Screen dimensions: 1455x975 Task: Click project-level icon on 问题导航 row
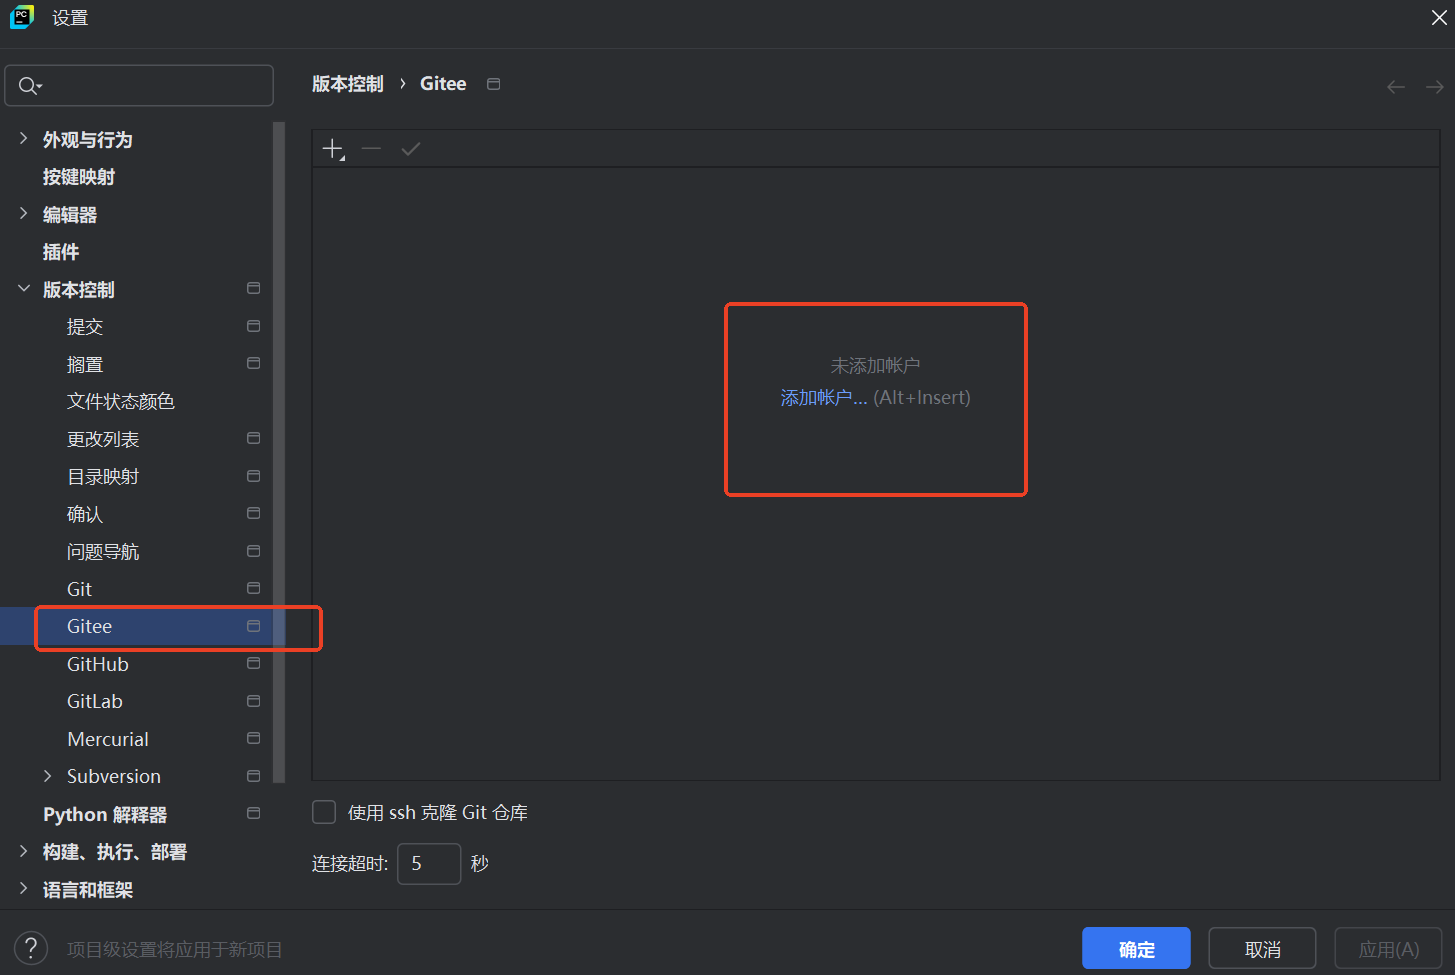pyautogui.click(x=253, y=551)
